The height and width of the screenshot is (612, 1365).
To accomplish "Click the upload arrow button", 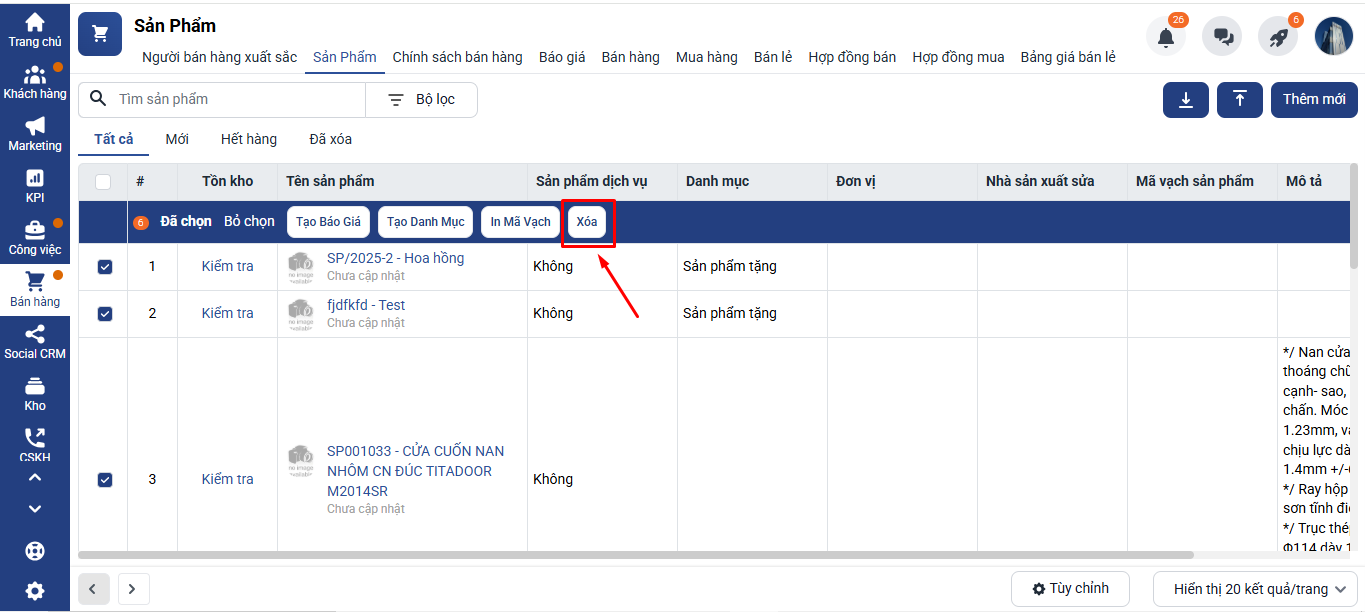I will click(x=1240, y=100).
